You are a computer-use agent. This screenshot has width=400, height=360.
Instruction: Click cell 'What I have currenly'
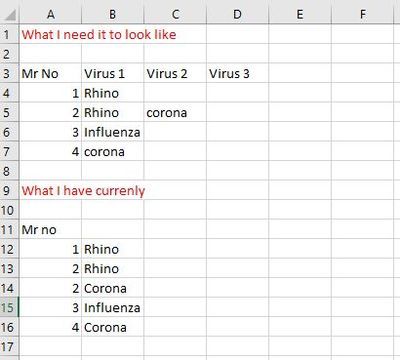(83, 190)
